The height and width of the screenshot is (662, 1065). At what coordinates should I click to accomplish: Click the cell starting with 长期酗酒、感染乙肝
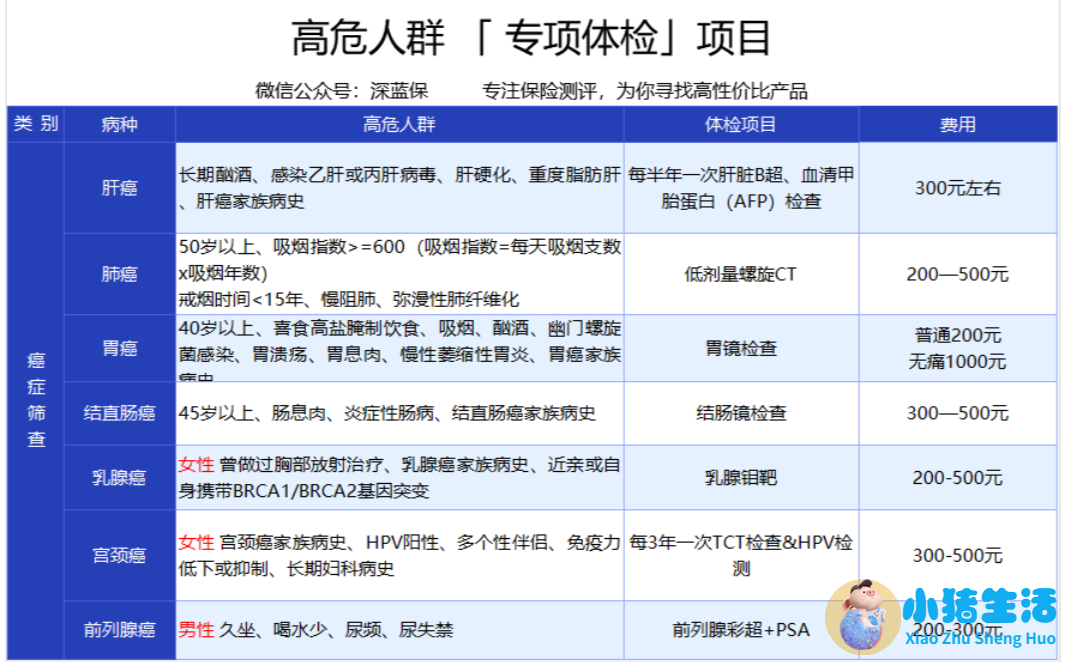coord(399,188)
